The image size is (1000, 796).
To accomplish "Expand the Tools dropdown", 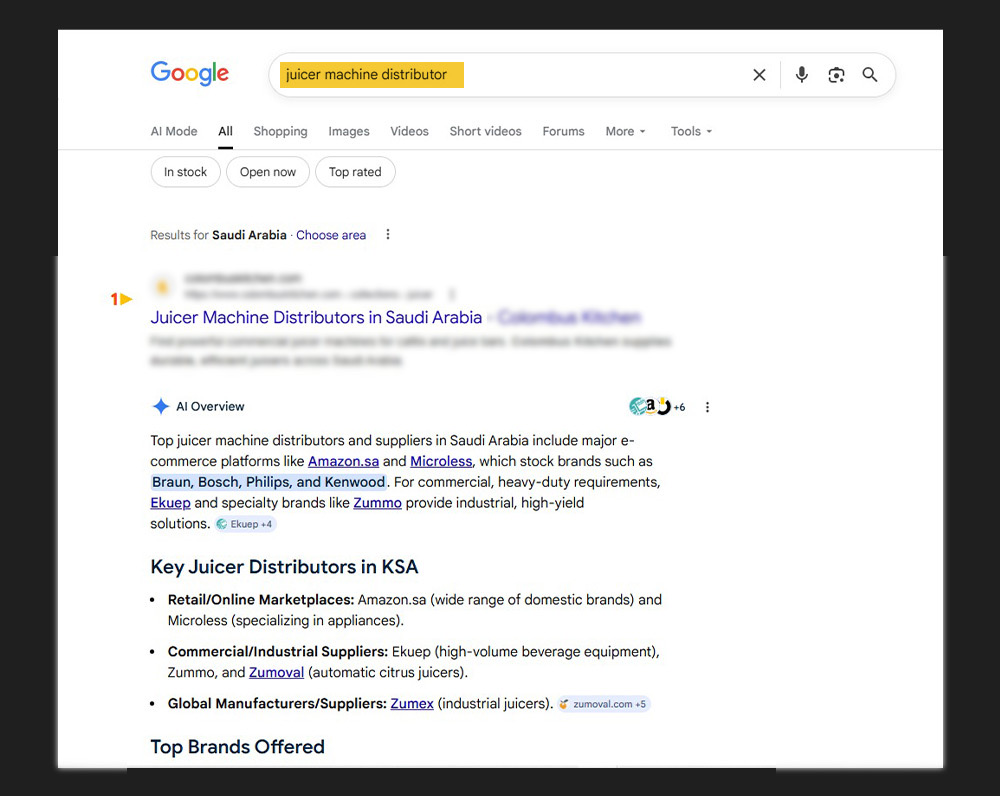I will tap(691, 131).
